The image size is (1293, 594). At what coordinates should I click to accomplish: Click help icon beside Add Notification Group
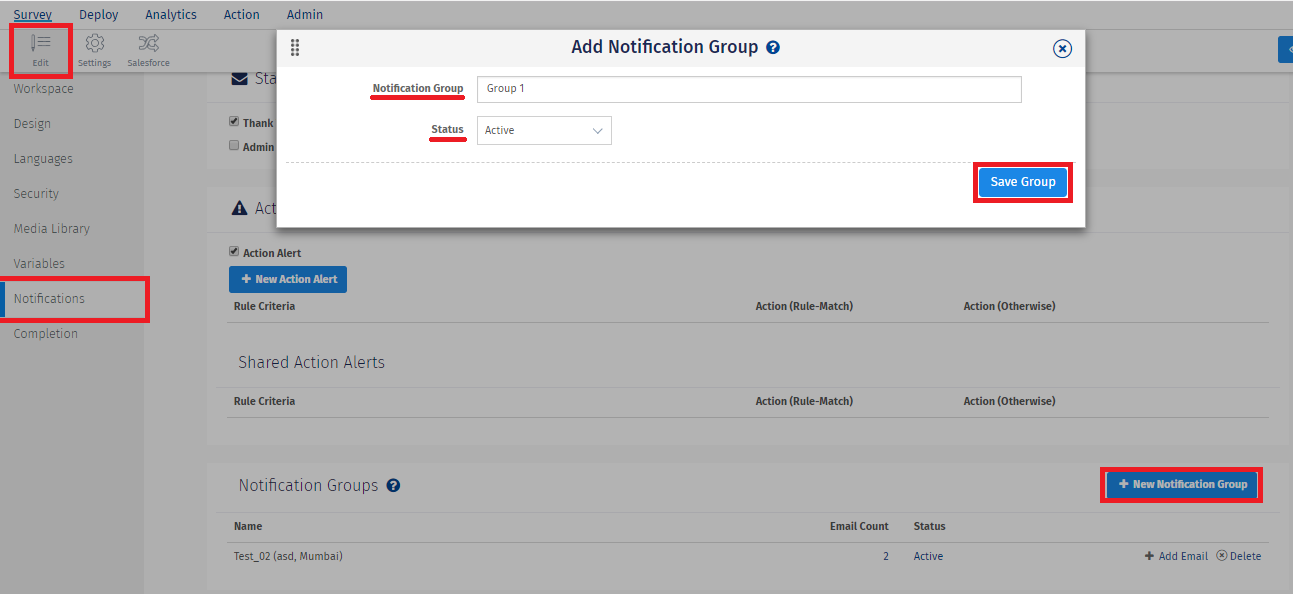(x=773, y=48)
